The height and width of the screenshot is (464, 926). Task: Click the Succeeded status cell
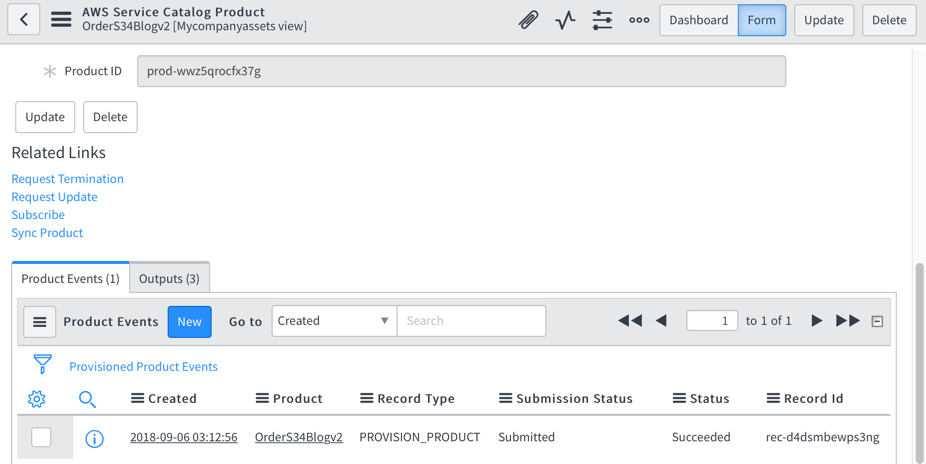(701, 437)
